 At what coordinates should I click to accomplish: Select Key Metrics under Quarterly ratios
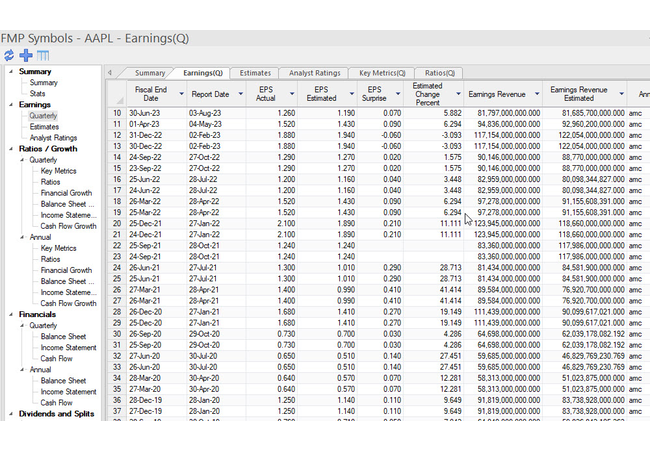[x=58, y=171]
